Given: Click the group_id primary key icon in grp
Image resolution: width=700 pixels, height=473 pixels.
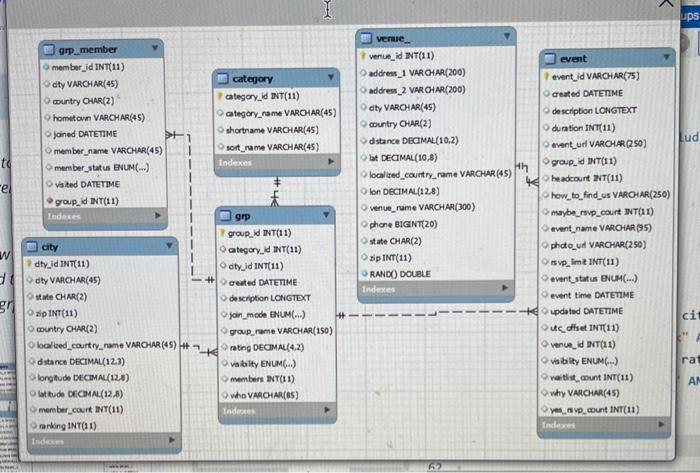Looking at the screenshot, I should [222, 232].
